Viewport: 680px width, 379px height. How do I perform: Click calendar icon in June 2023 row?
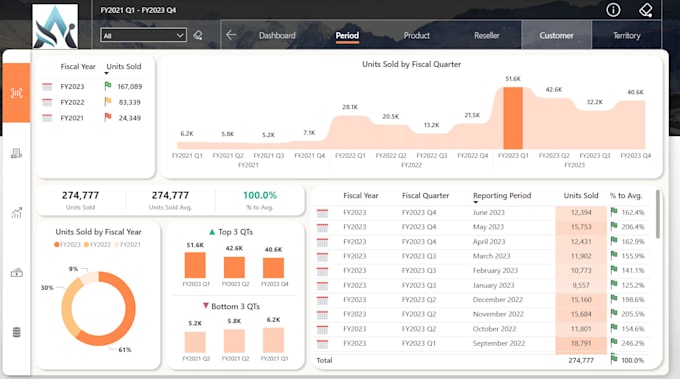(322, 213)
